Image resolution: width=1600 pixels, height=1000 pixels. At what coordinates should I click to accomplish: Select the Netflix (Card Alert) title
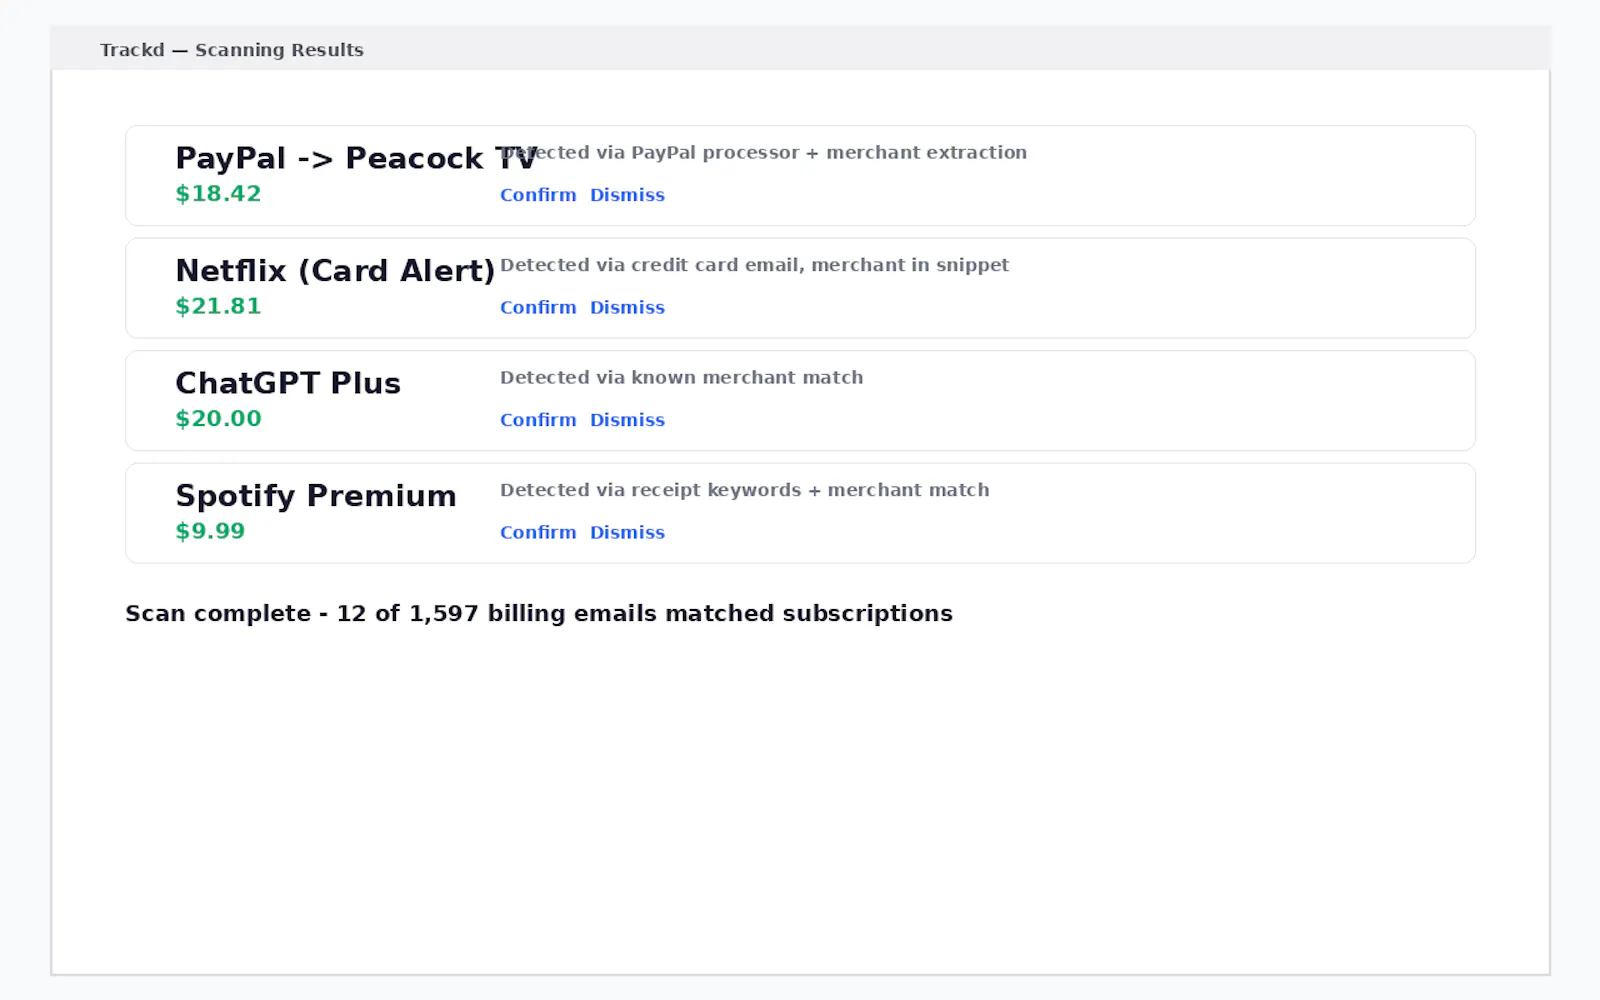tap(335, 271)
